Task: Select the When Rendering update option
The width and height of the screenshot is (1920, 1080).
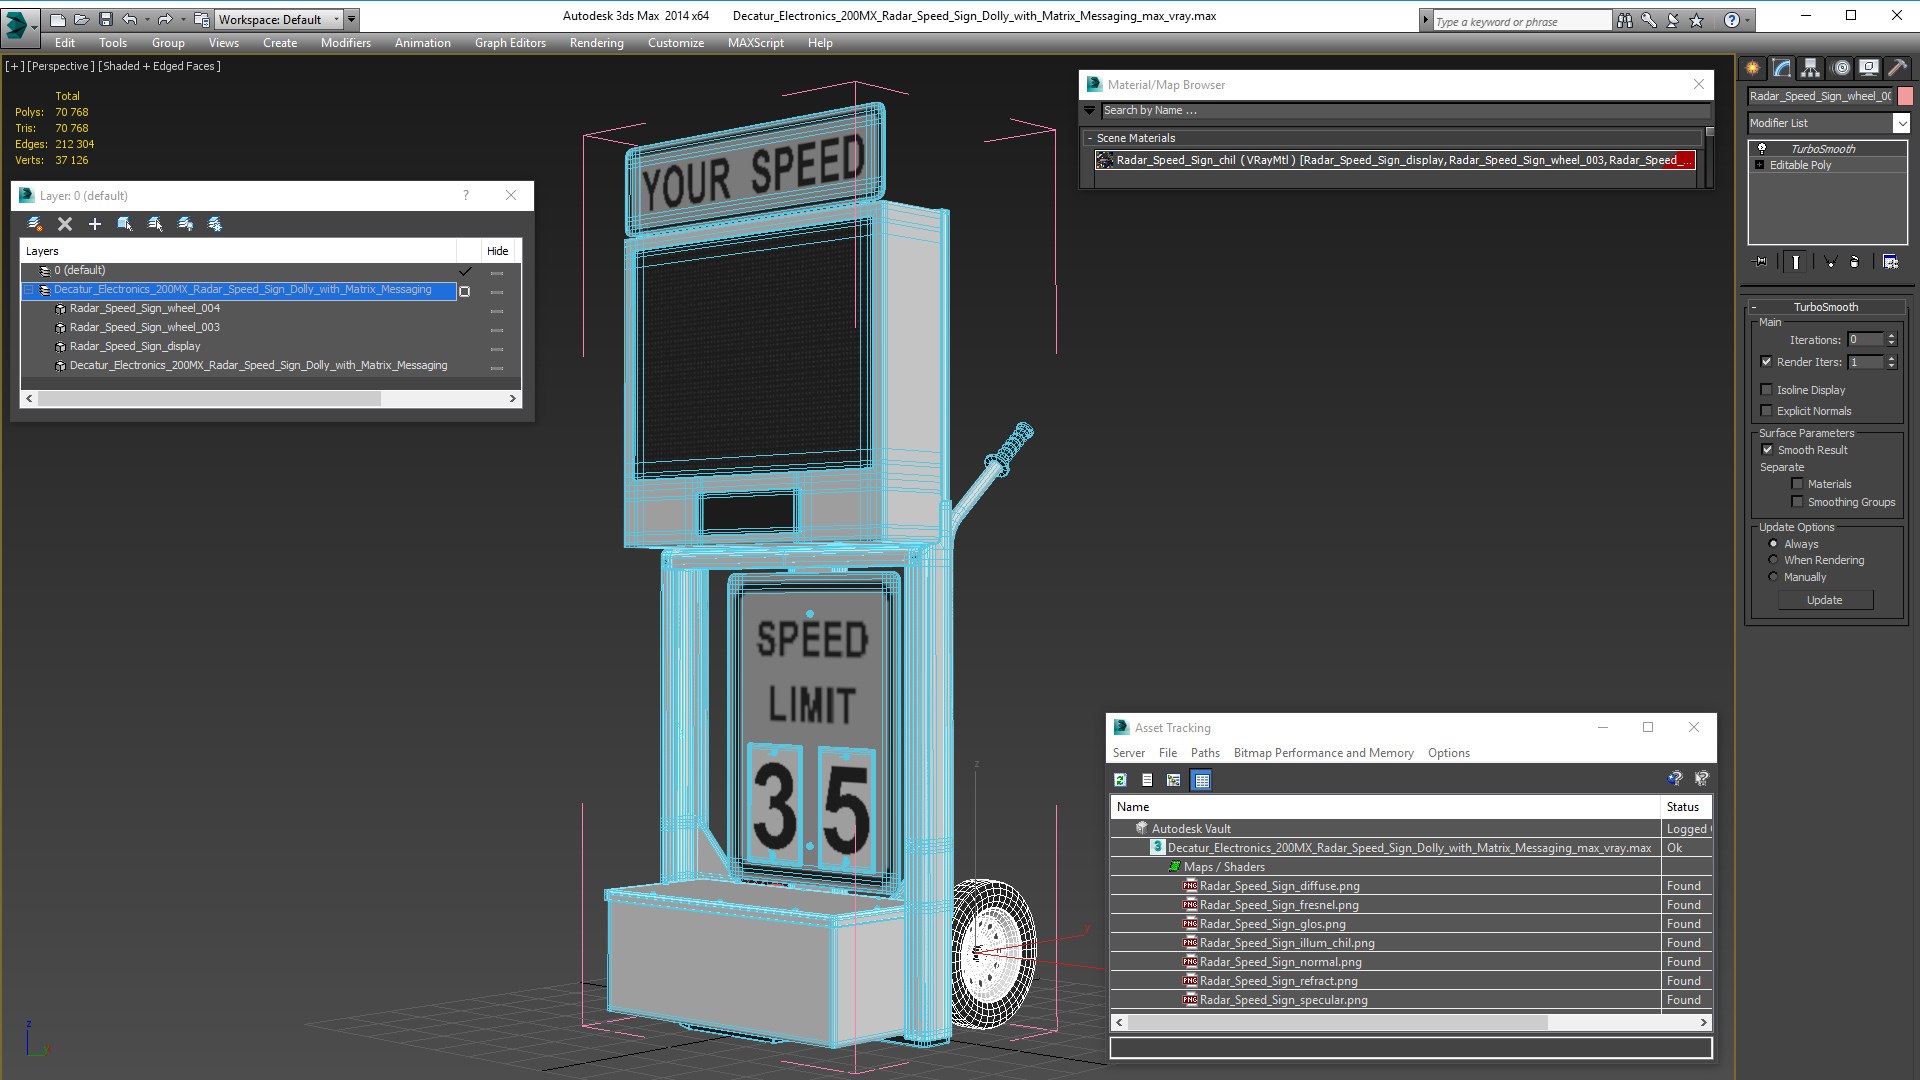Action: coord(1773,560)
